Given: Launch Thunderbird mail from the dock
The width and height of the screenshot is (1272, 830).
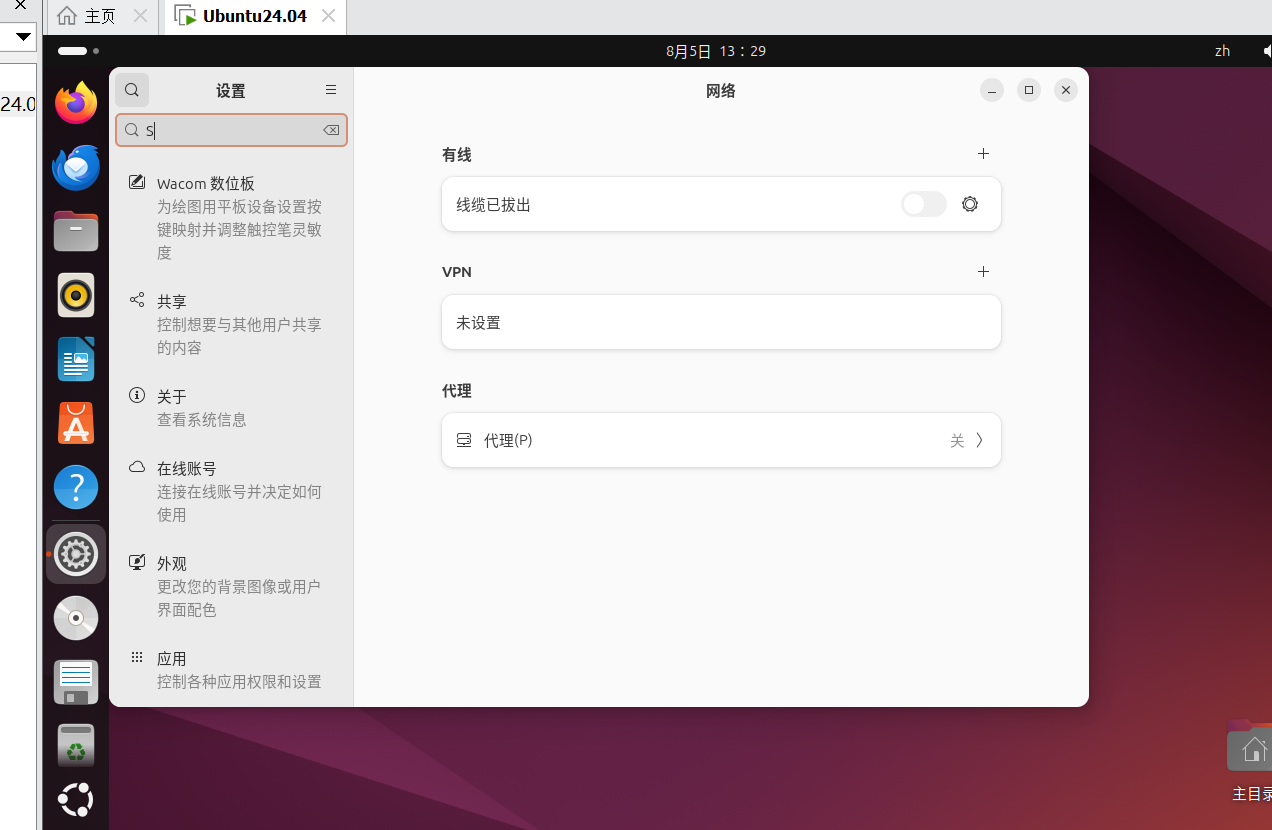Looking at the screenshot, I should pyautogui.click(x=76, y=167).
